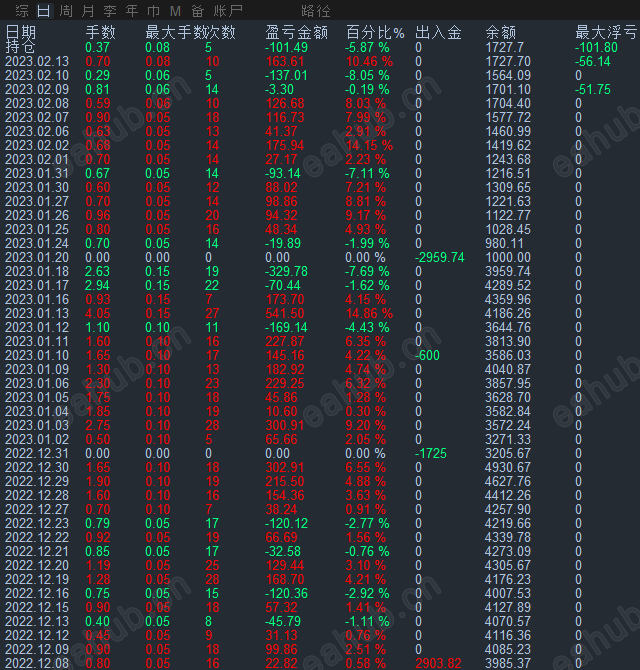Select the 2023.01.31 date row
640x670 pixels.
click(37, 173)
